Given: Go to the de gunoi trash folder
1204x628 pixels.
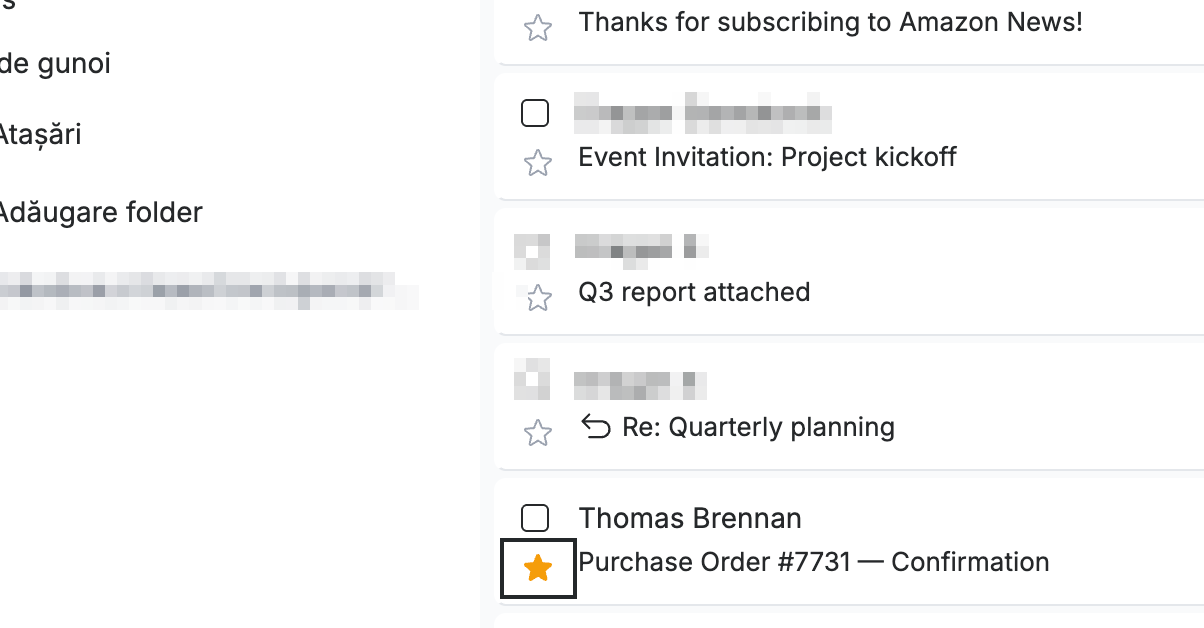Looking at the screenshot, I should [56, 65].
